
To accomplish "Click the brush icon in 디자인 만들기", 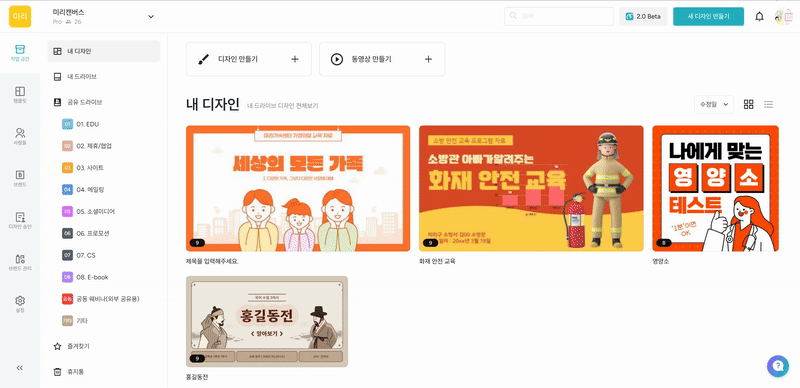I will pos(203,59).
